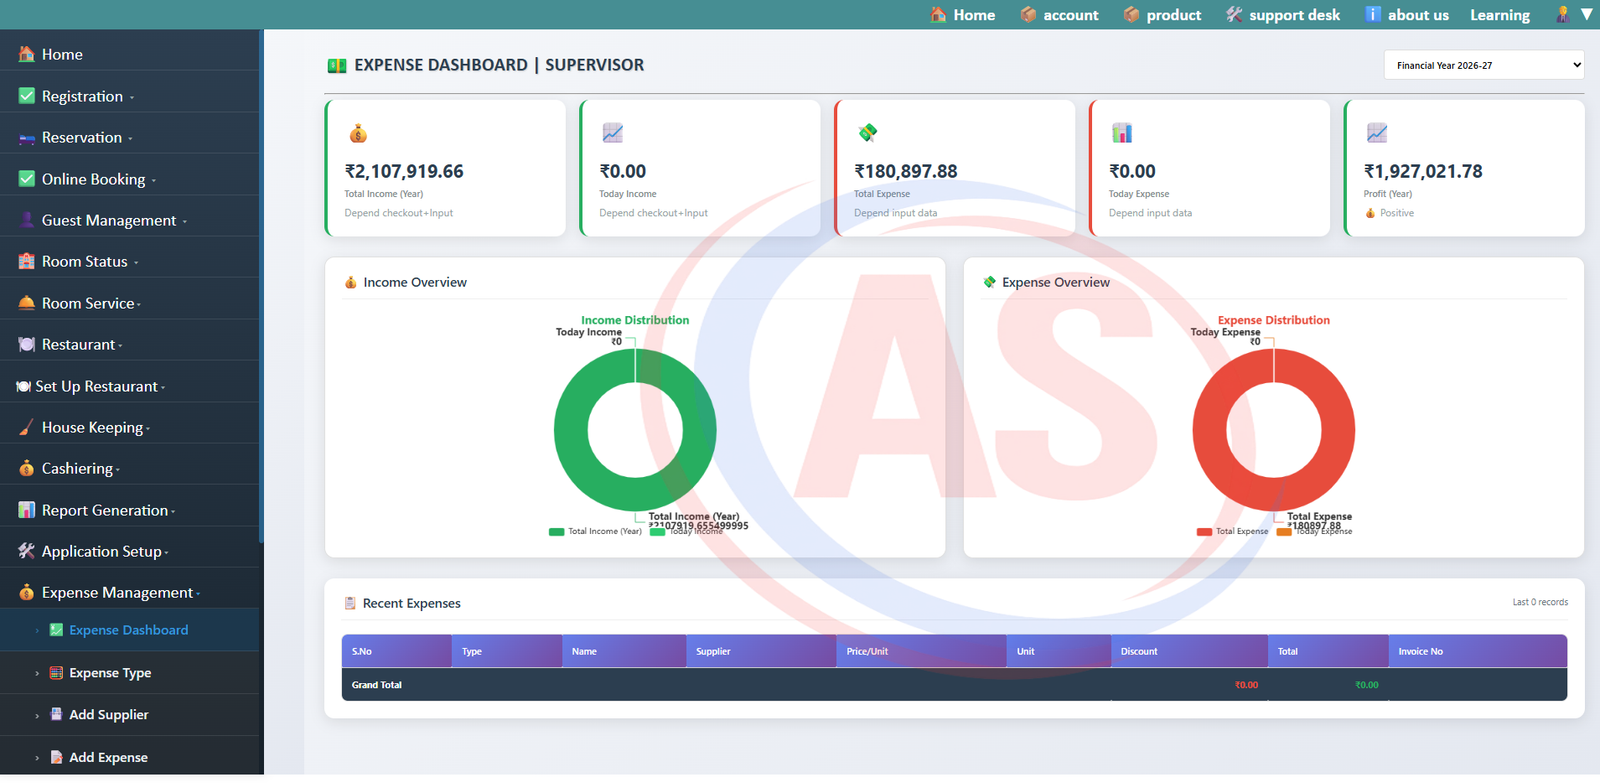Open Expense Dashboard in the sidebar
Screen dimensions: 1600x783
(129, 630)
